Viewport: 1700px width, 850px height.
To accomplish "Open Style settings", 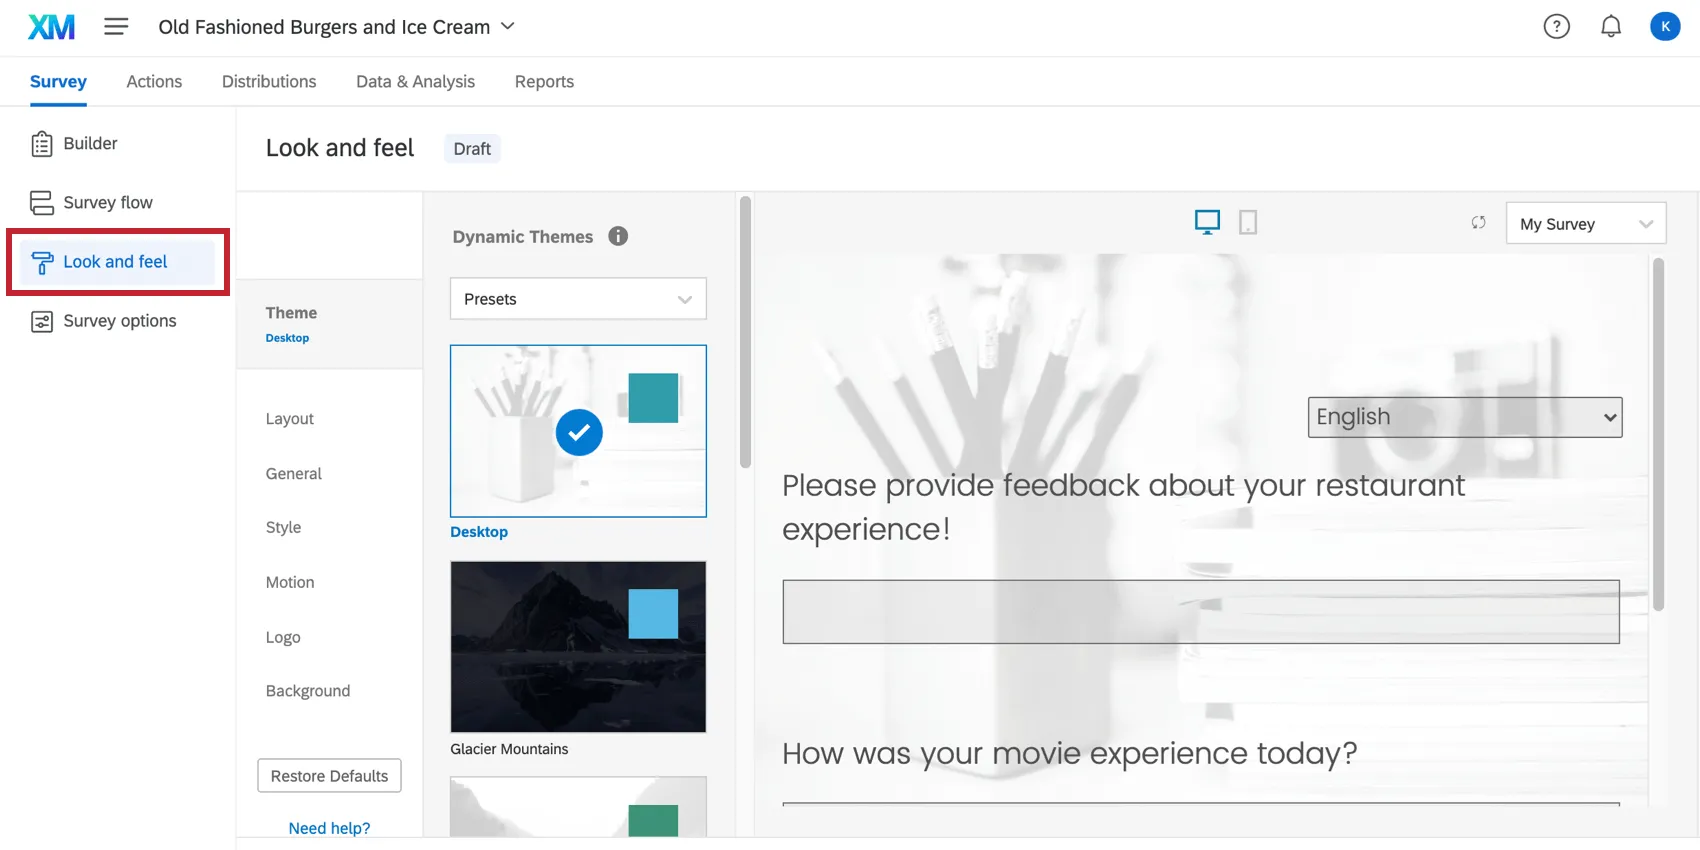I will coord(284,528).
